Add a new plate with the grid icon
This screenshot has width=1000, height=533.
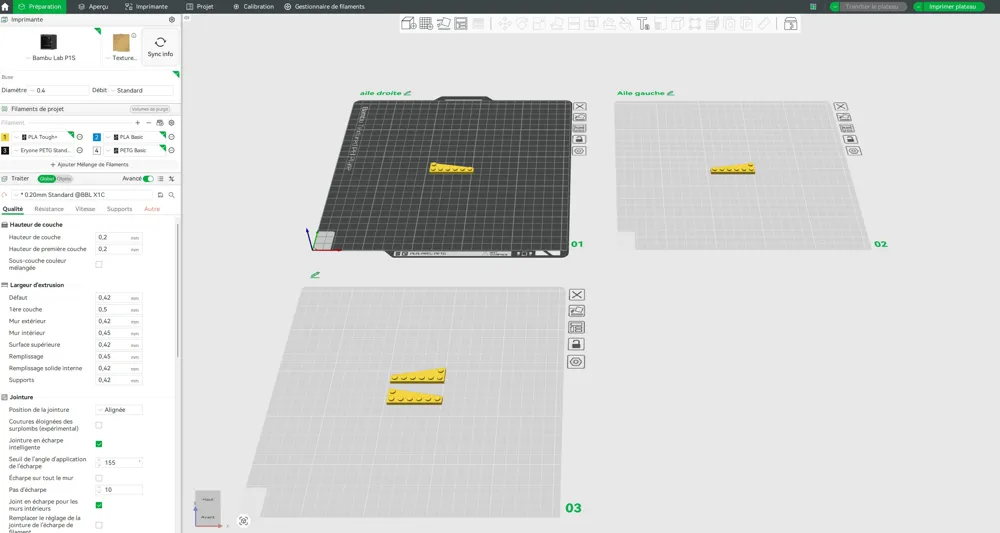pos(426,24)
